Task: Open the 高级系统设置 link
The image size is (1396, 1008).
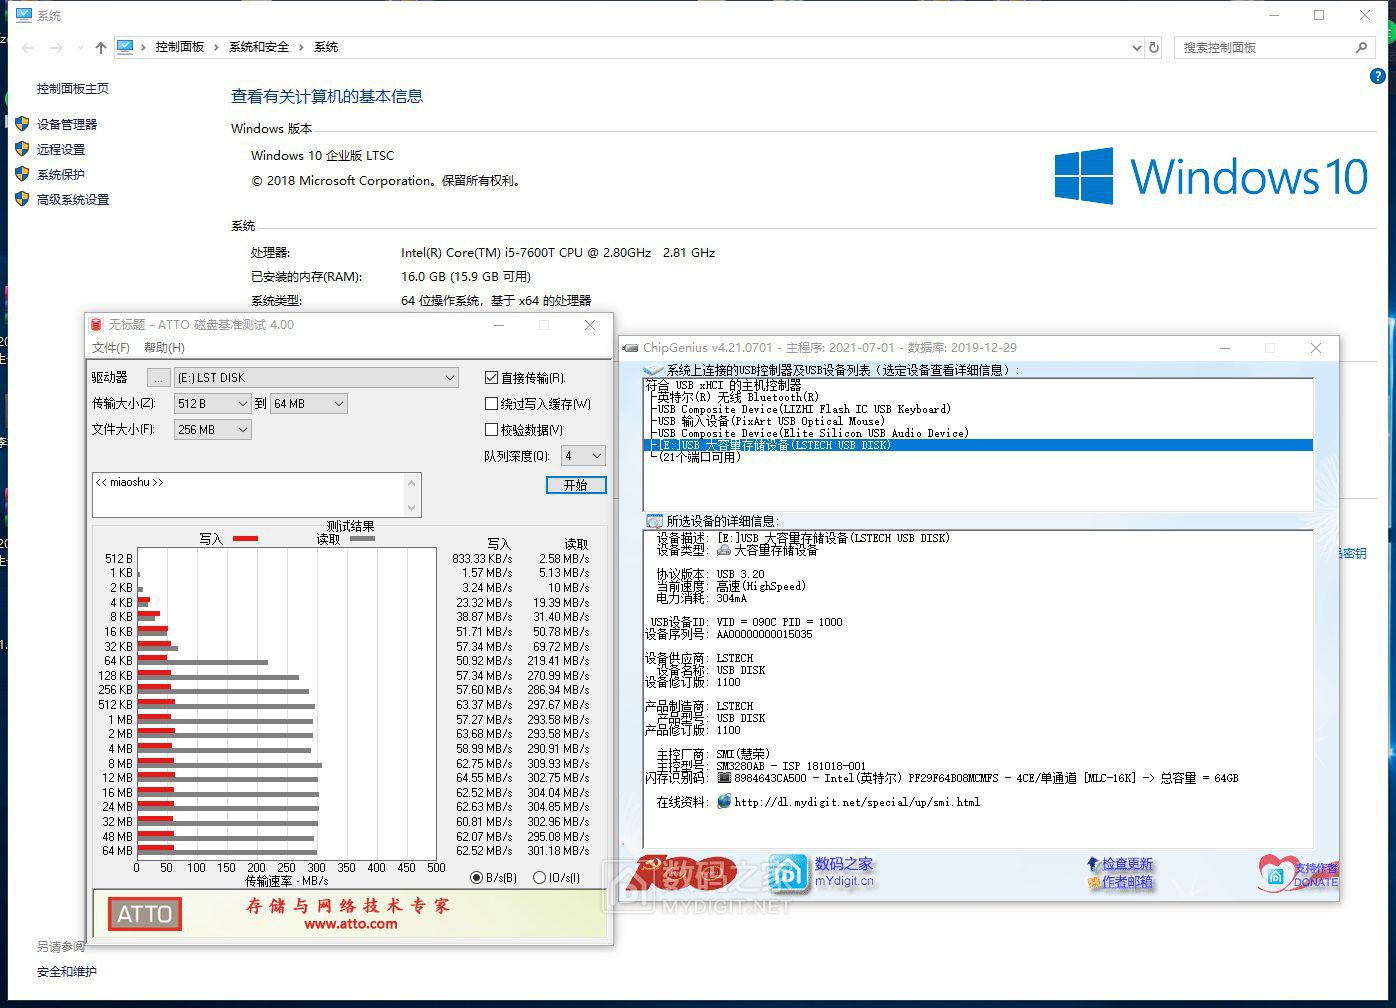Action: click(x=73, y=199)
